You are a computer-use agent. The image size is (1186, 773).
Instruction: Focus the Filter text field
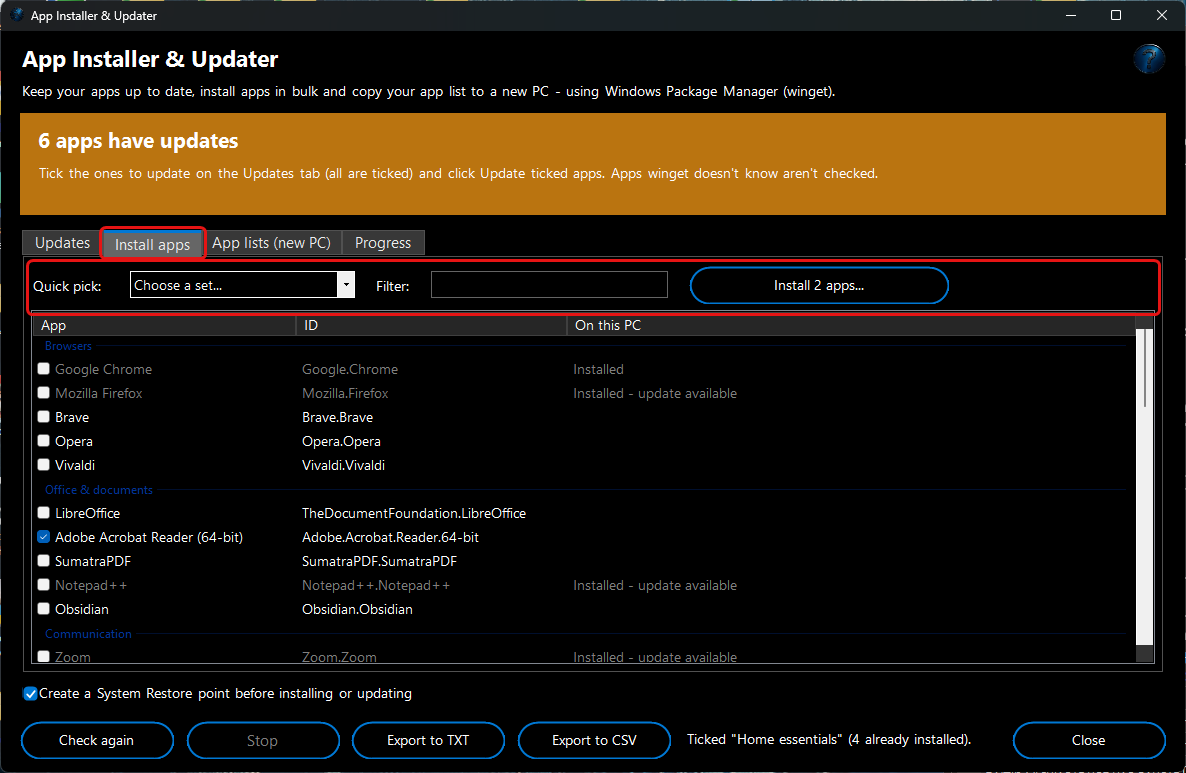[x=549, y=284]
